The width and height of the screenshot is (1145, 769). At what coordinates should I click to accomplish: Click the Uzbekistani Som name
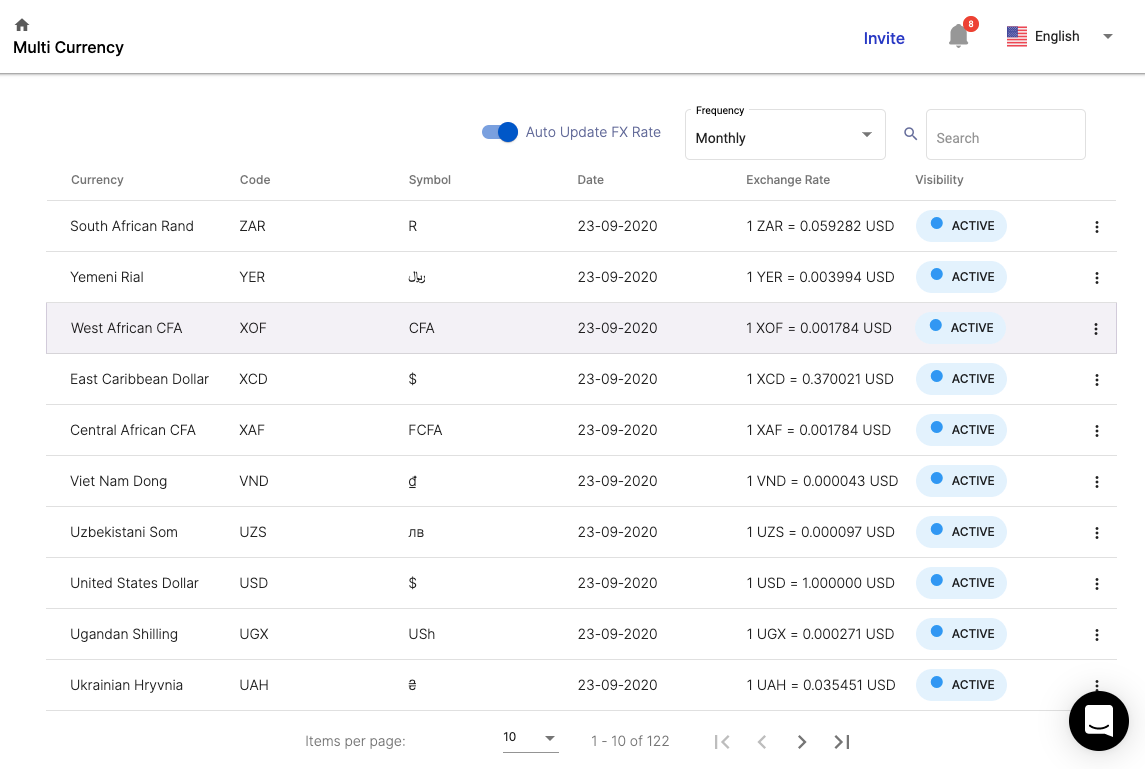pos(124,532)
